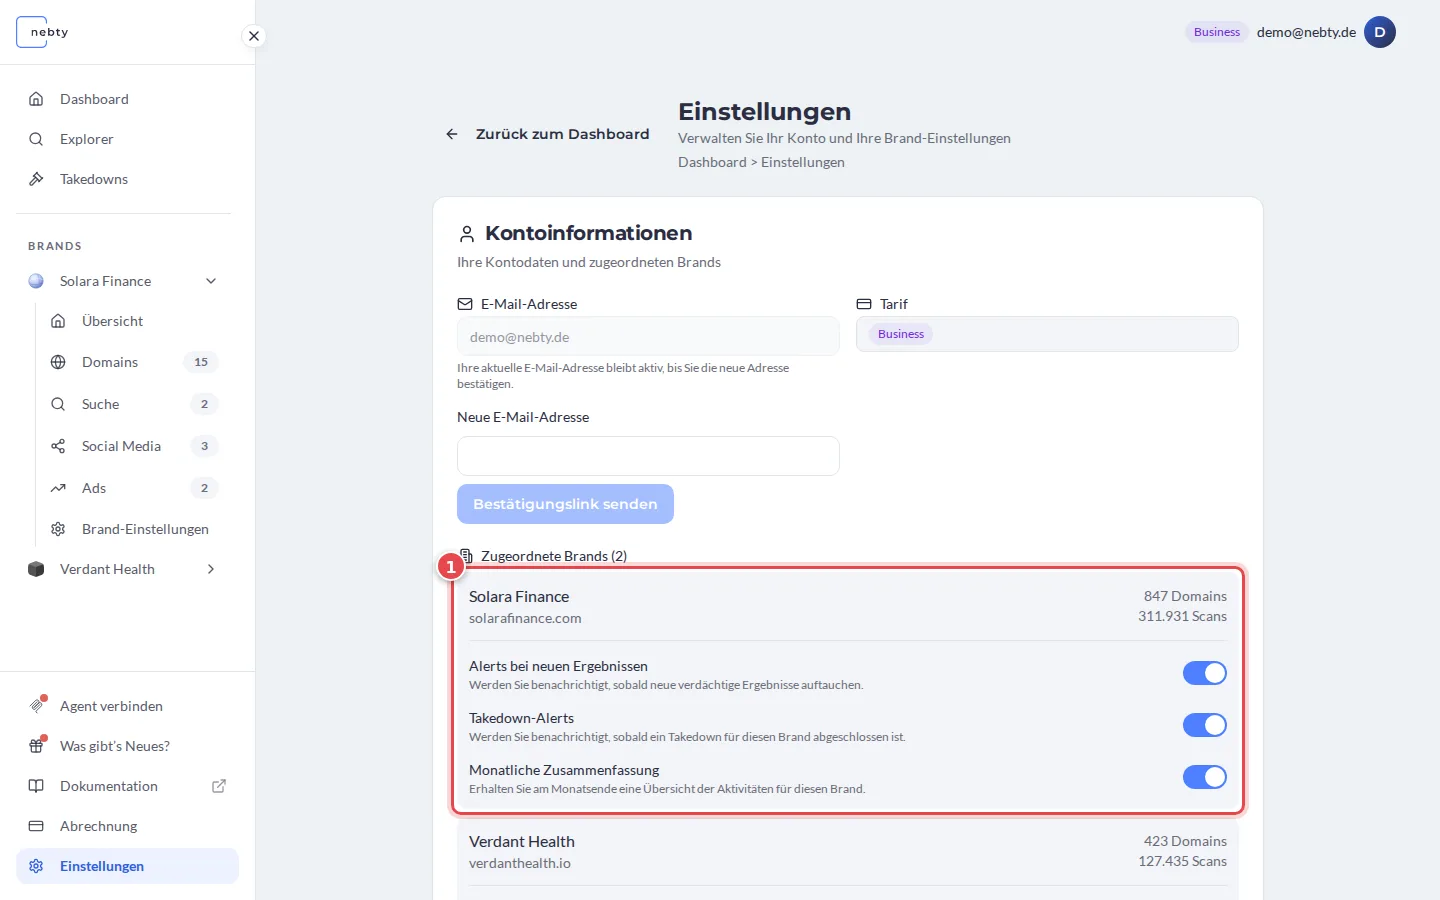Click the Agent verbinden plug icon
The image size is (1440, 900).
tap(36, 706)
